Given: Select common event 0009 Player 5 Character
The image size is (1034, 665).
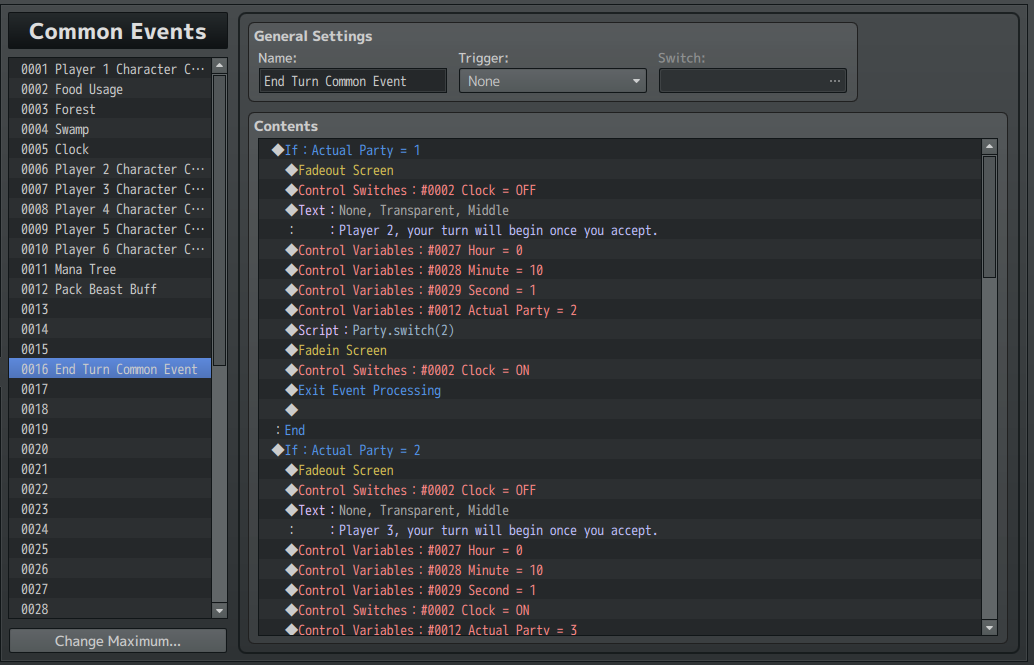Looking at the screenshot, I should point(110,230).
